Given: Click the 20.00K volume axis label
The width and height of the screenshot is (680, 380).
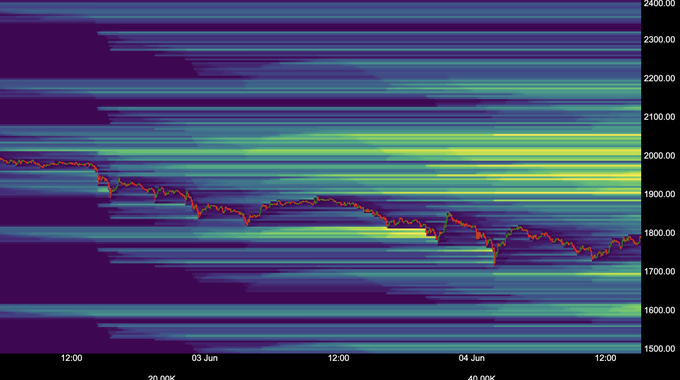Looking at the screenshot, I should [x=162, y=377].
